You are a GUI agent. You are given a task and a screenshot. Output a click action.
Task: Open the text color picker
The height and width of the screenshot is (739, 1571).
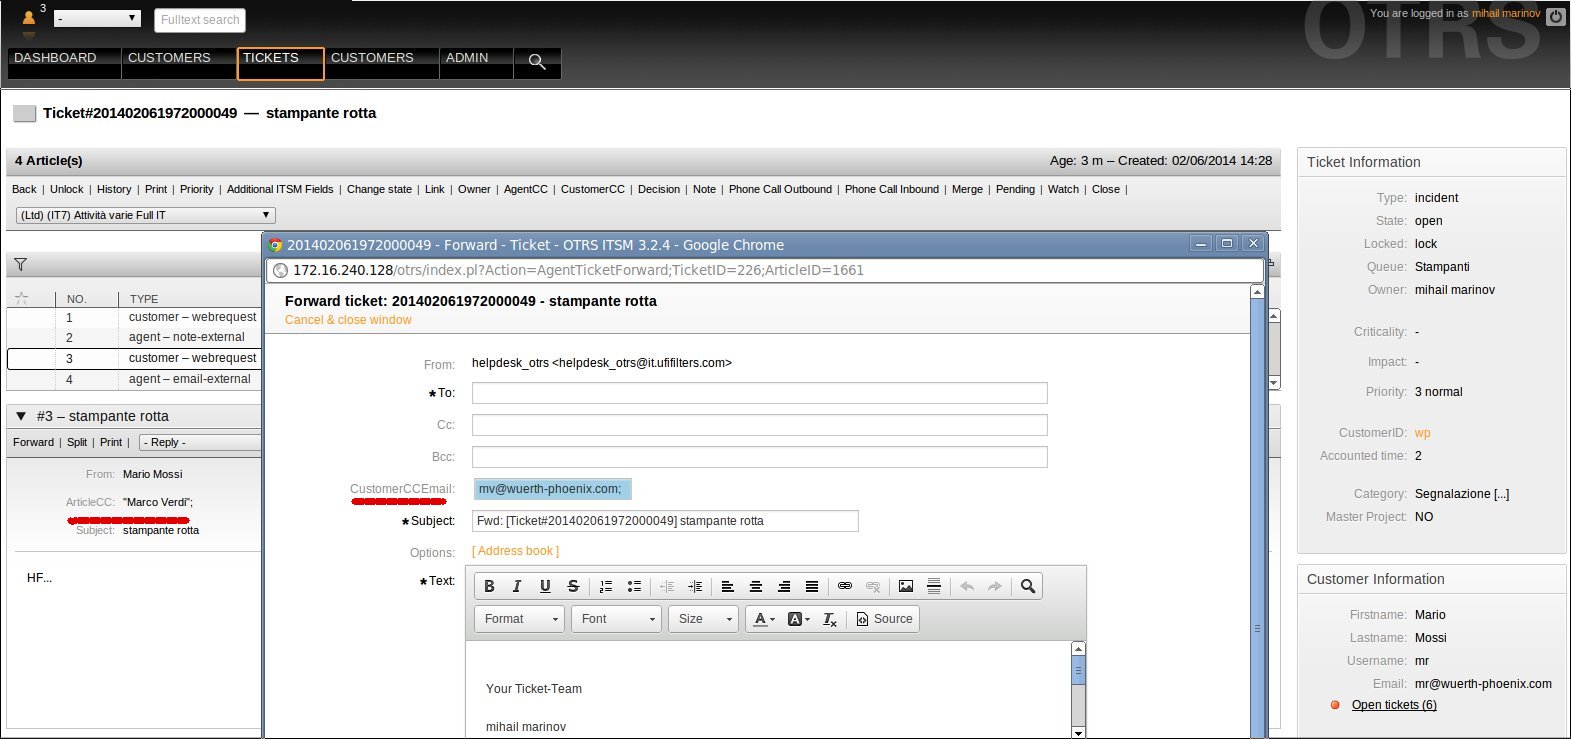(763, 619)
